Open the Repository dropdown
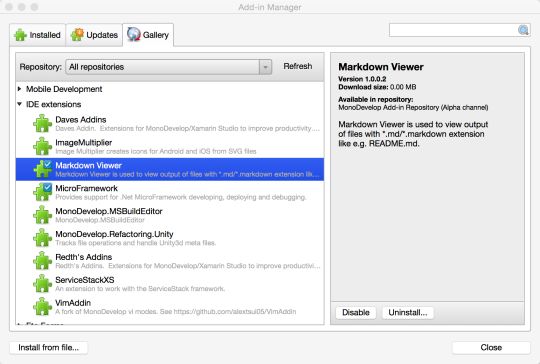The width and height of the screenshot is (540, 364). tap(169, 67)
